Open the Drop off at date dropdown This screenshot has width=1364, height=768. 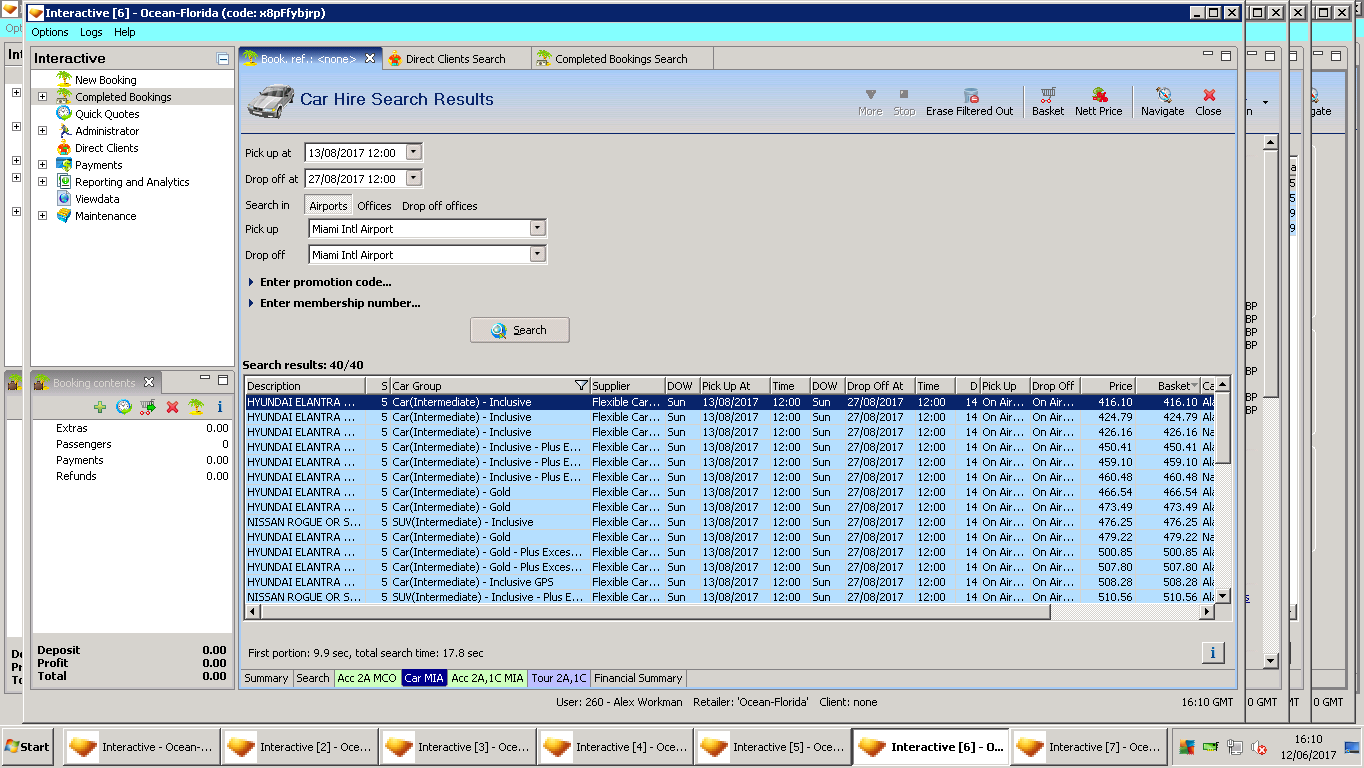(413, 179)
